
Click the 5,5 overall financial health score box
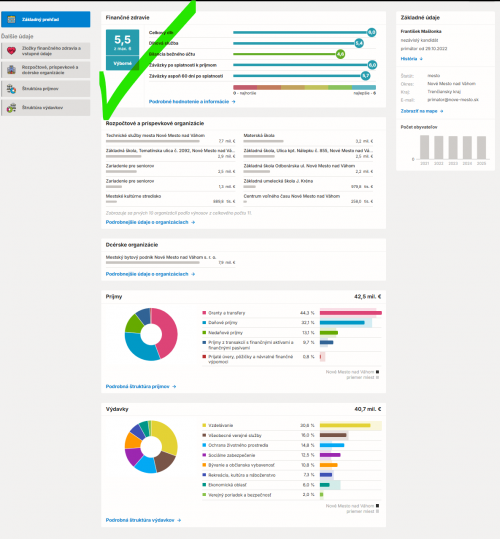[123, 50]
